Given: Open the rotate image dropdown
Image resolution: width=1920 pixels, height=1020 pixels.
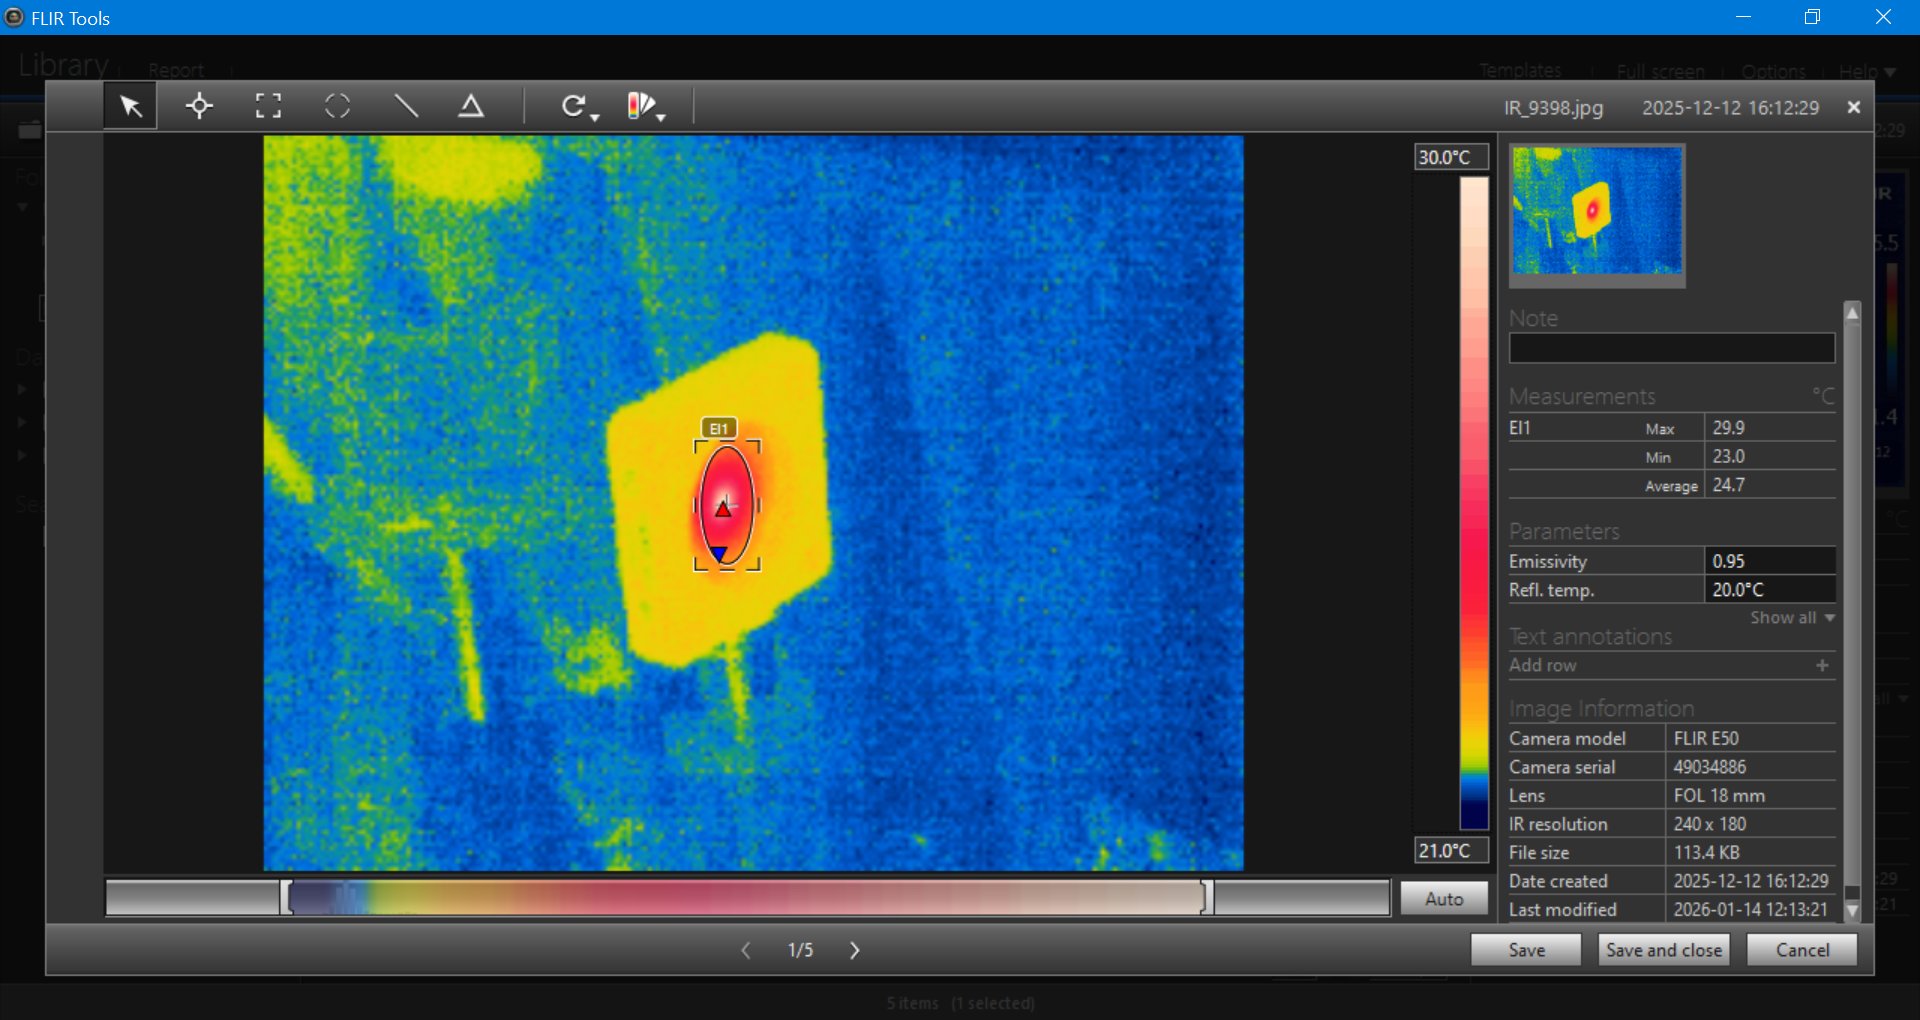Looking at the screenshot, I should [579, 107].
